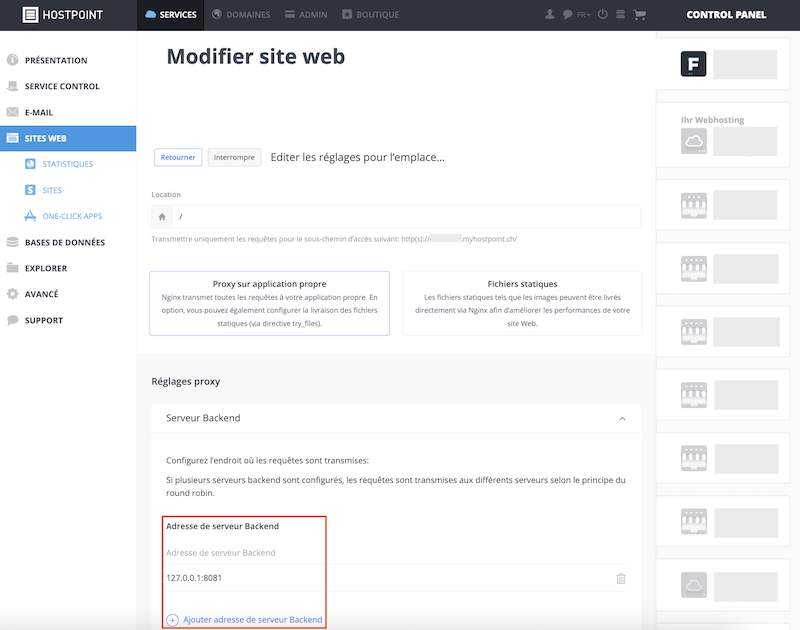Collapse the Serveur Backend section chevron
Image resolution: width=800 pixels, height=630 pixels.
tap(622, 419)
